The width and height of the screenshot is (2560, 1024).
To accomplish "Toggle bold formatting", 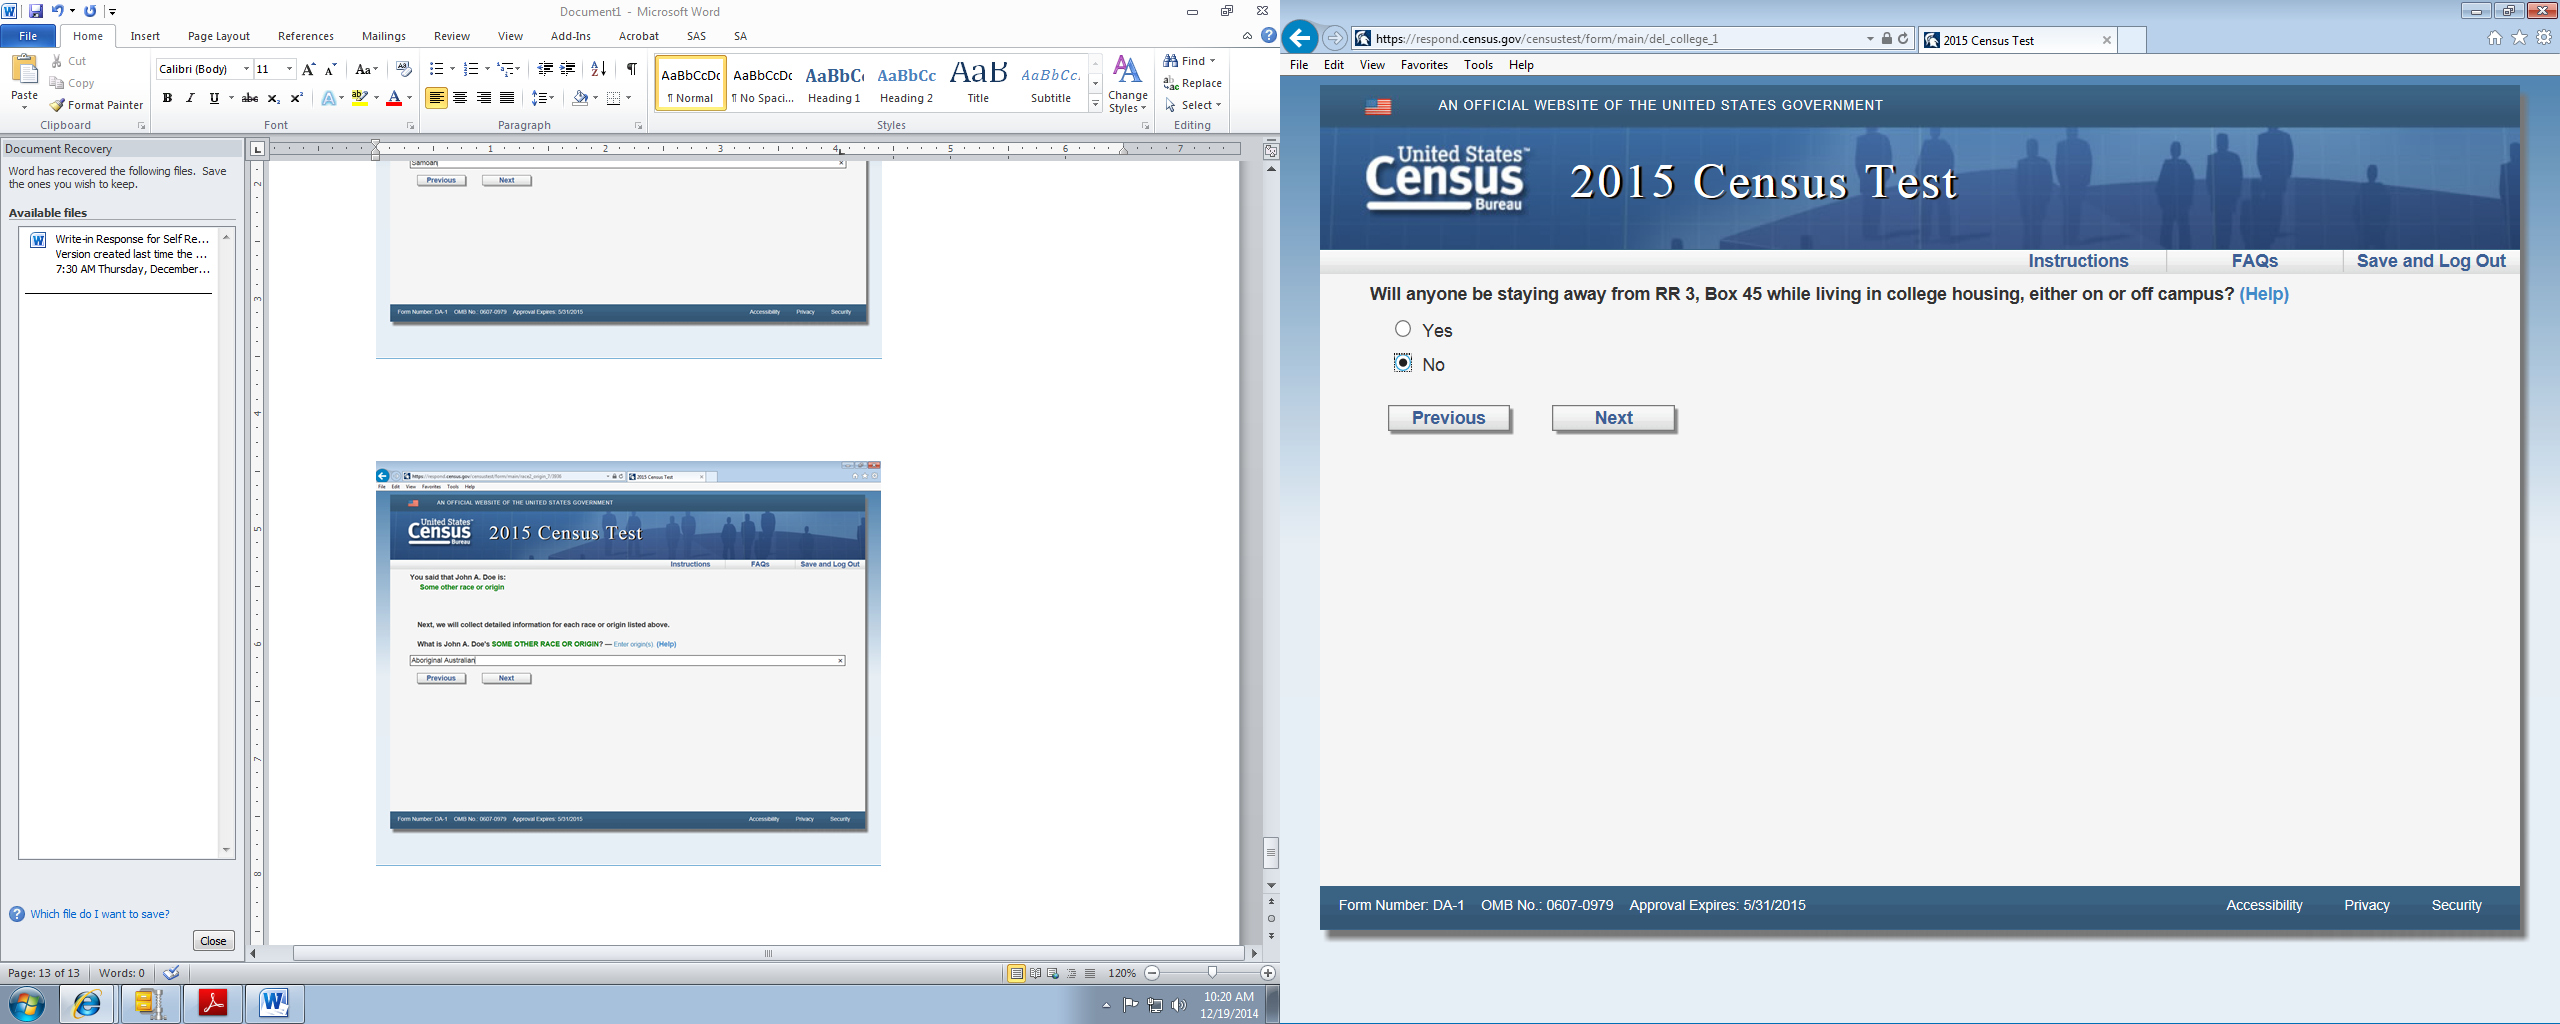I will click(167, 98).
